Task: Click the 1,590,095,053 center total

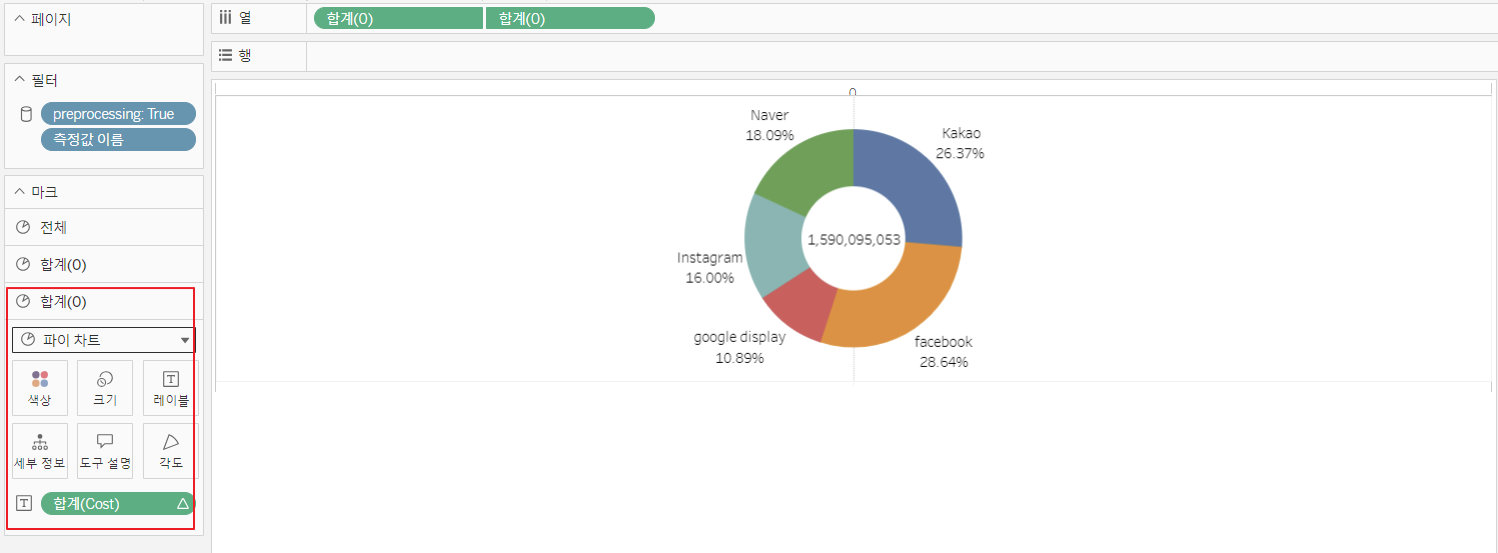Action: click(x=854, y=240)
